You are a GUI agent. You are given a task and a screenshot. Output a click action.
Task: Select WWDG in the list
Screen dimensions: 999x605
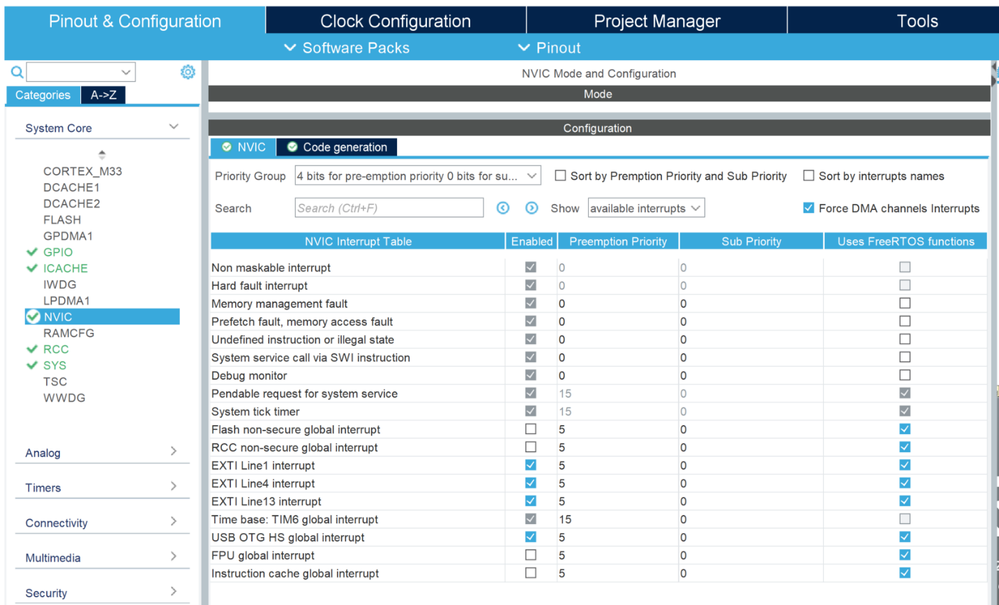pos(64,397)
